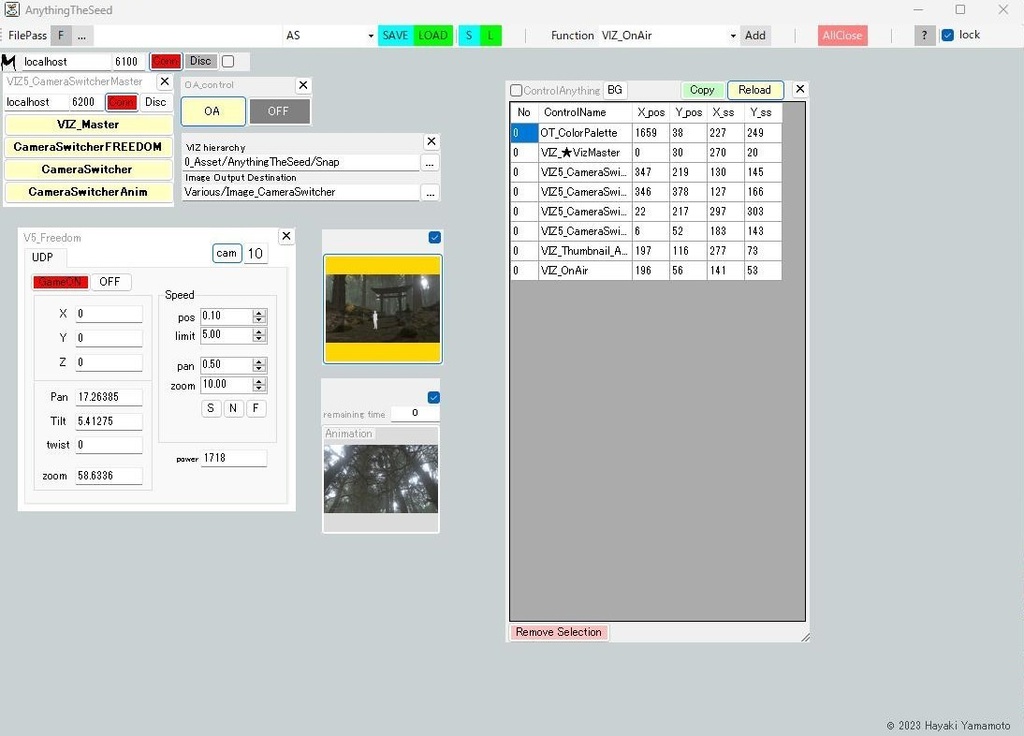This screenshot has width=1024, height=736.
Task: Click the N speed preset button
Action: point(233,408)
